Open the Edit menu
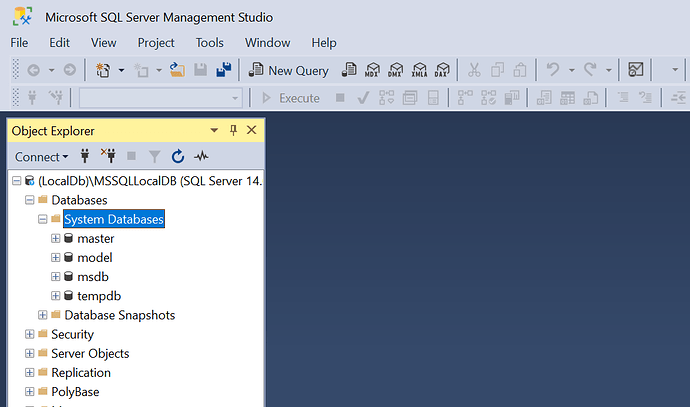This screenshot has width=690, height=407. [59, 43]
